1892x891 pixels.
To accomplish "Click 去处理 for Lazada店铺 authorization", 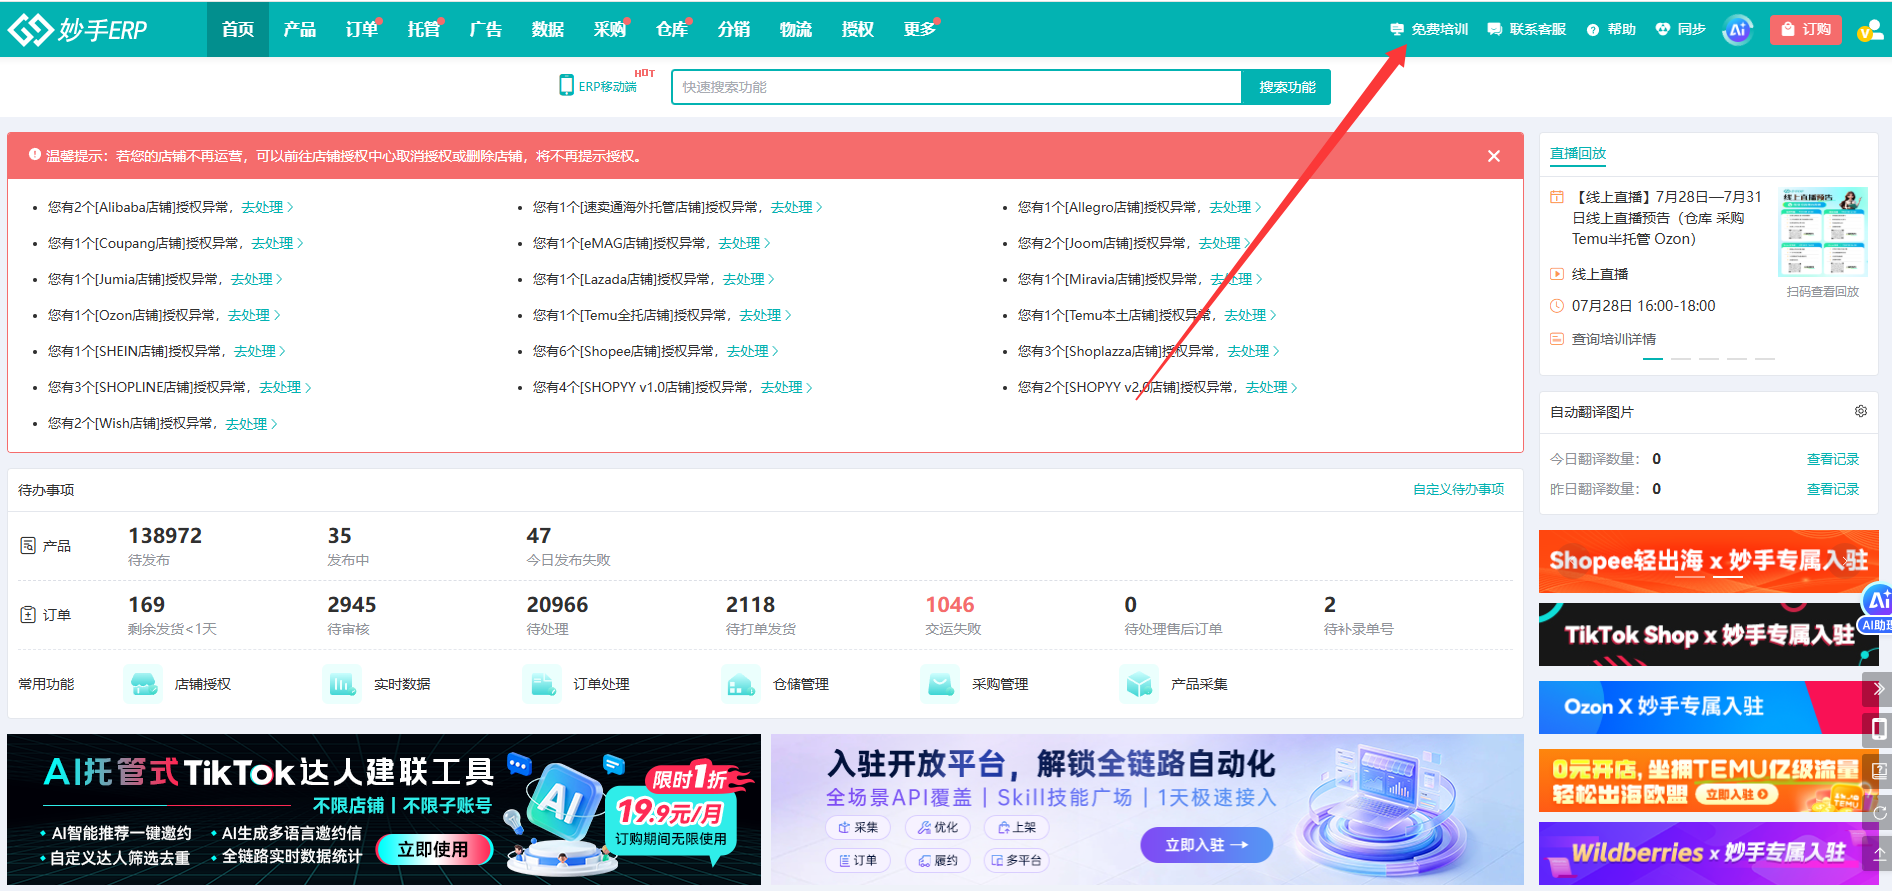I will [x=749, y=279].
